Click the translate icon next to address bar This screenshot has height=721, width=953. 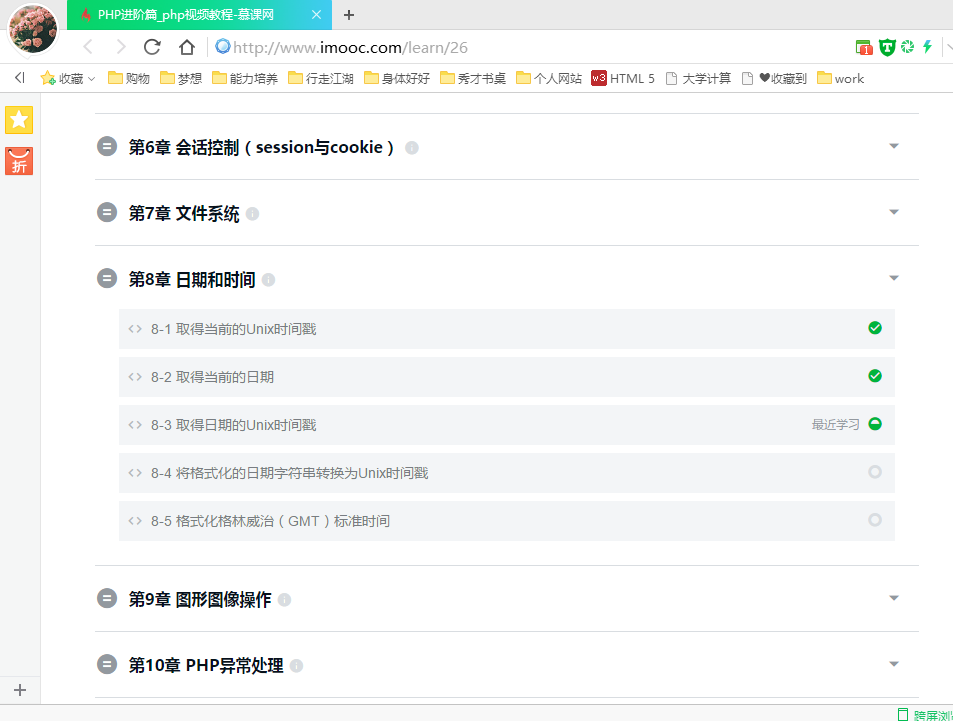point(862,47)
